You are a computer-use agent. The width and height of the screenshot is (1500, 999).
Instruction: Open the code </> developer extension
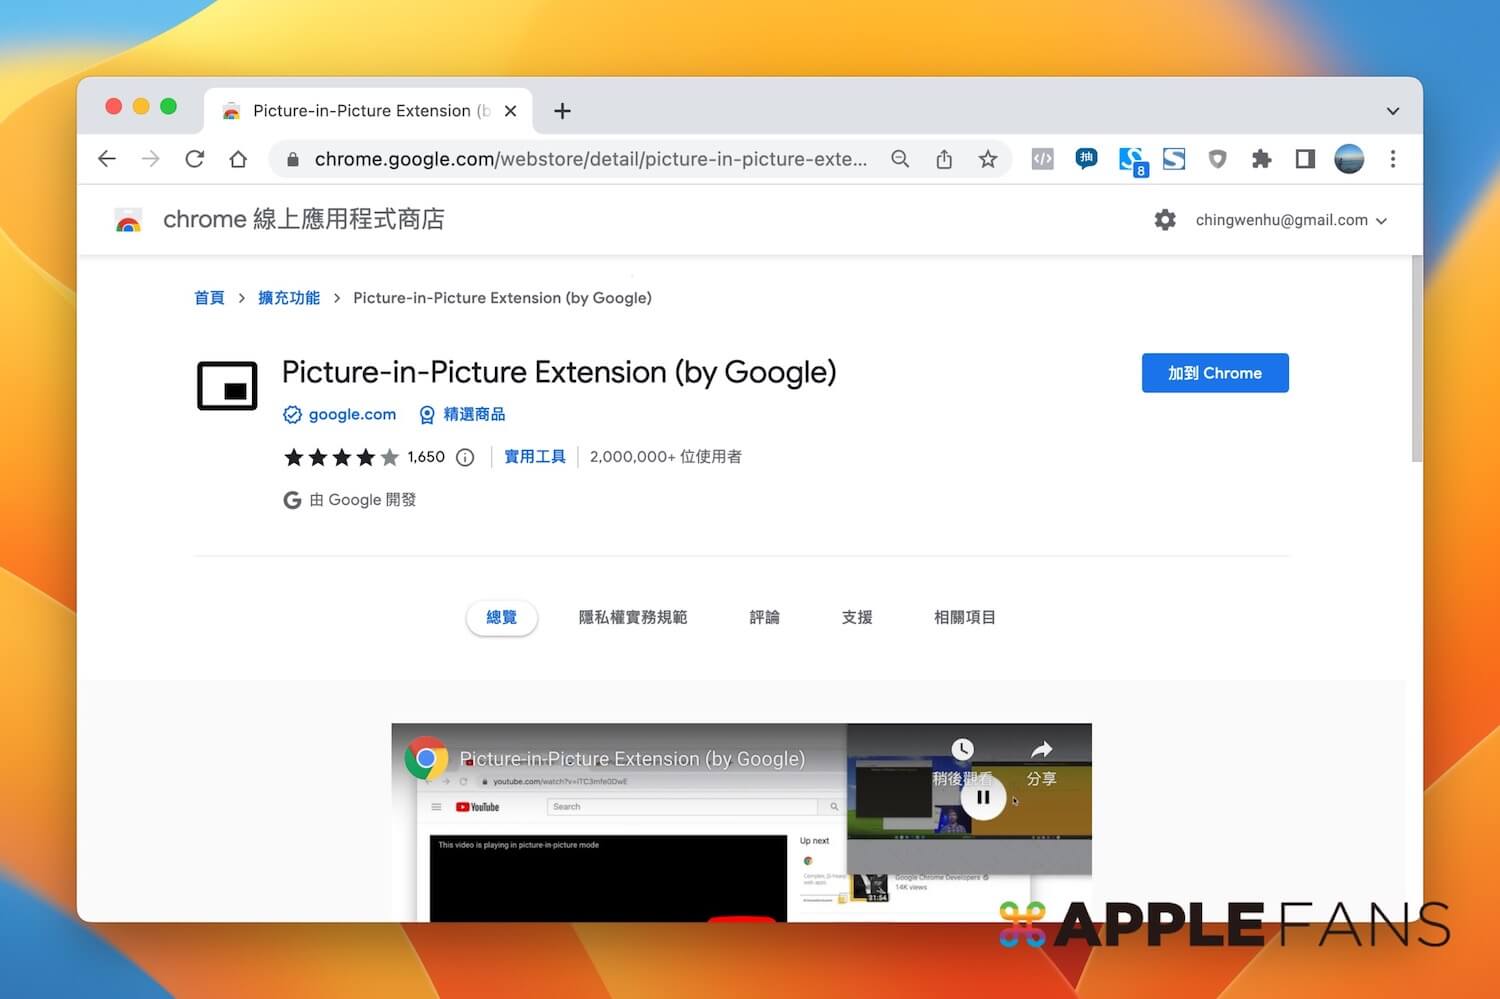(1042, 159)
